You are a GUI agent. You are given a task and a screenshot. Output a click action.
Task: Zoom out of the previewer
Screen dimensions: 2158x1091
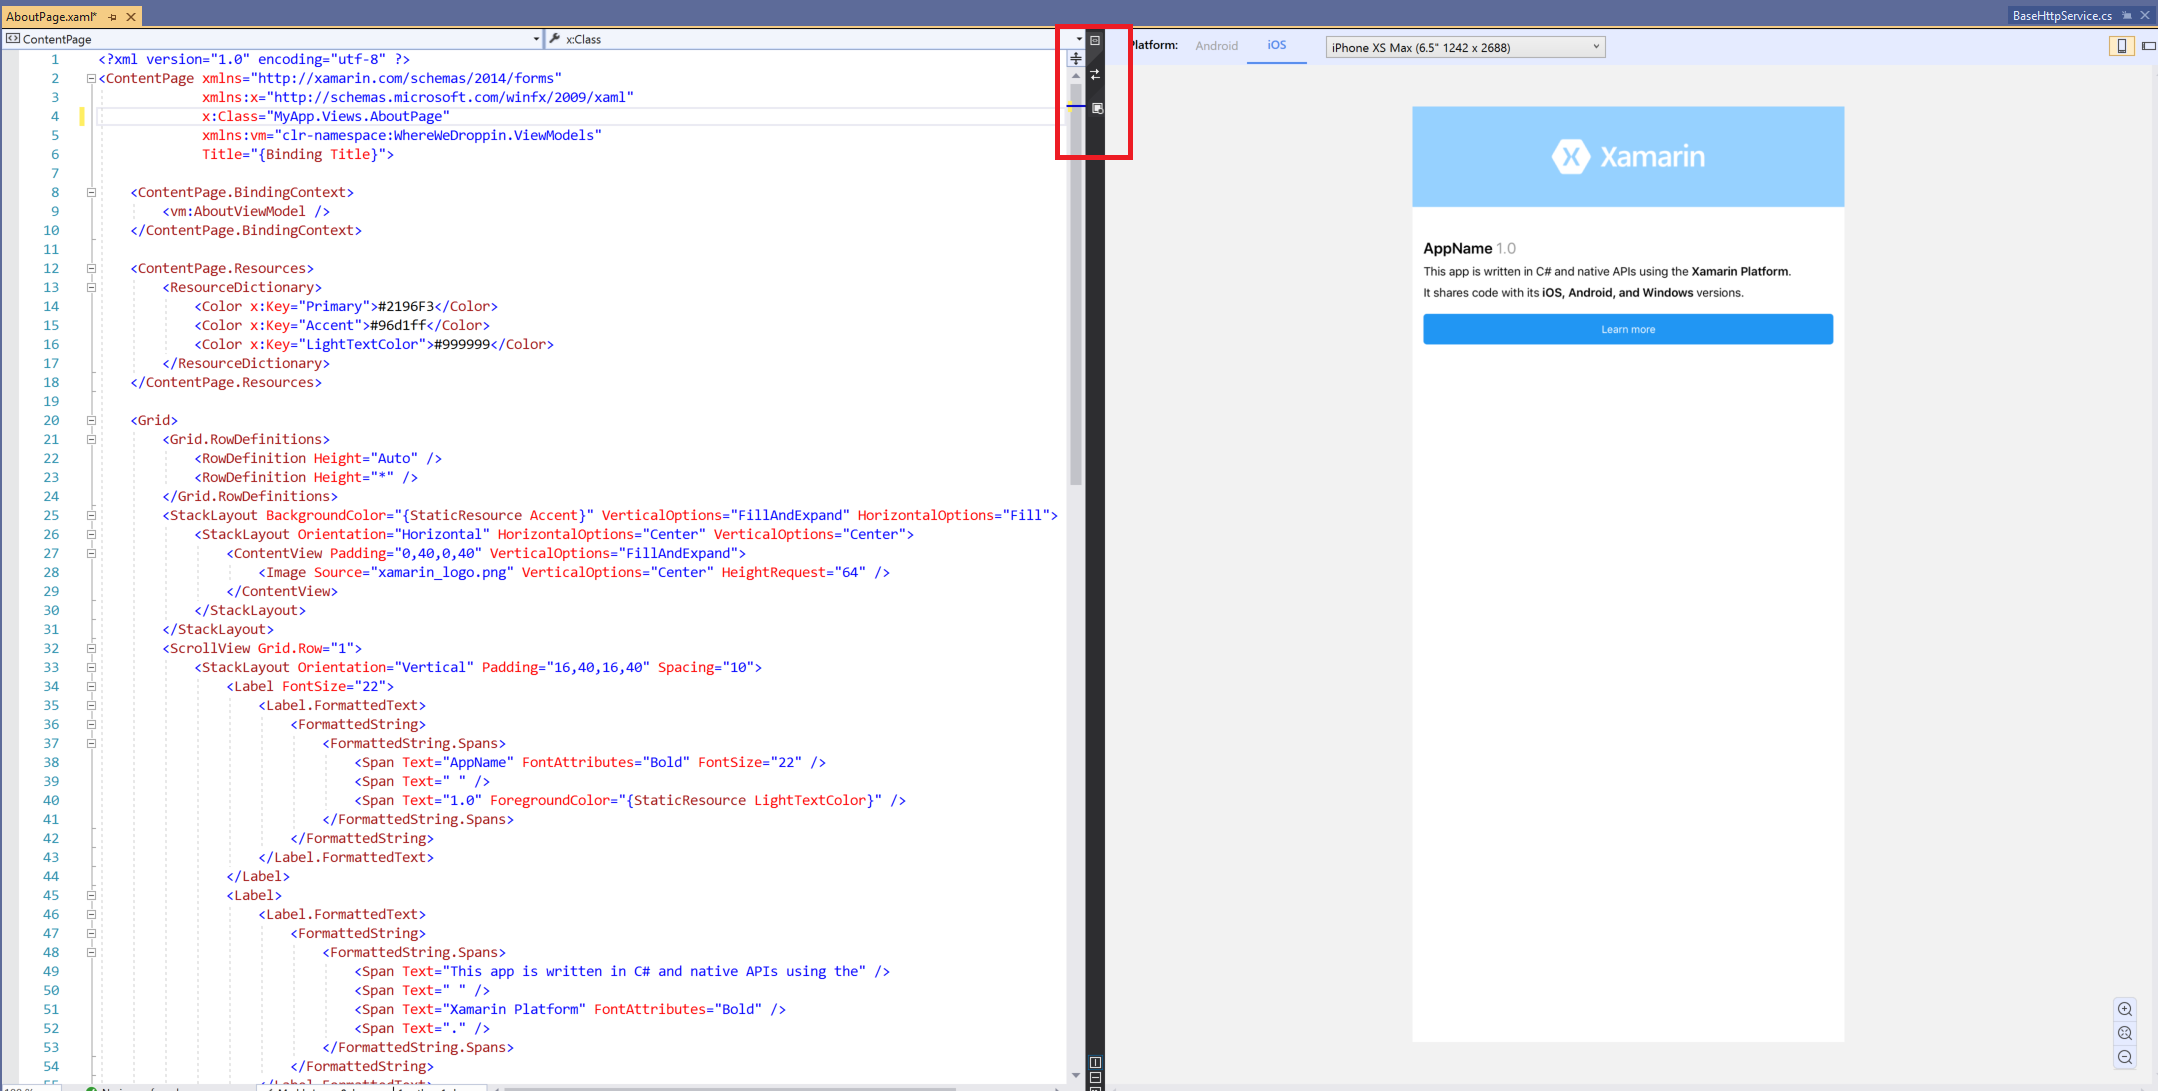click(x=2125, y=1057)
